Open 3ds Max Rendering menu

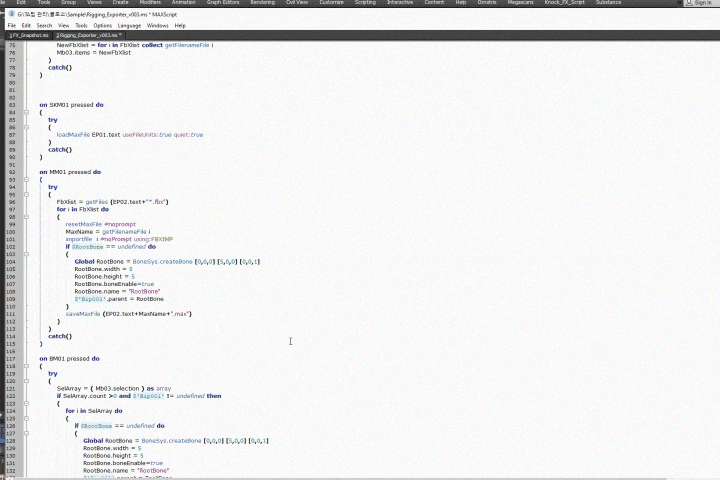[x=263, y=2]
